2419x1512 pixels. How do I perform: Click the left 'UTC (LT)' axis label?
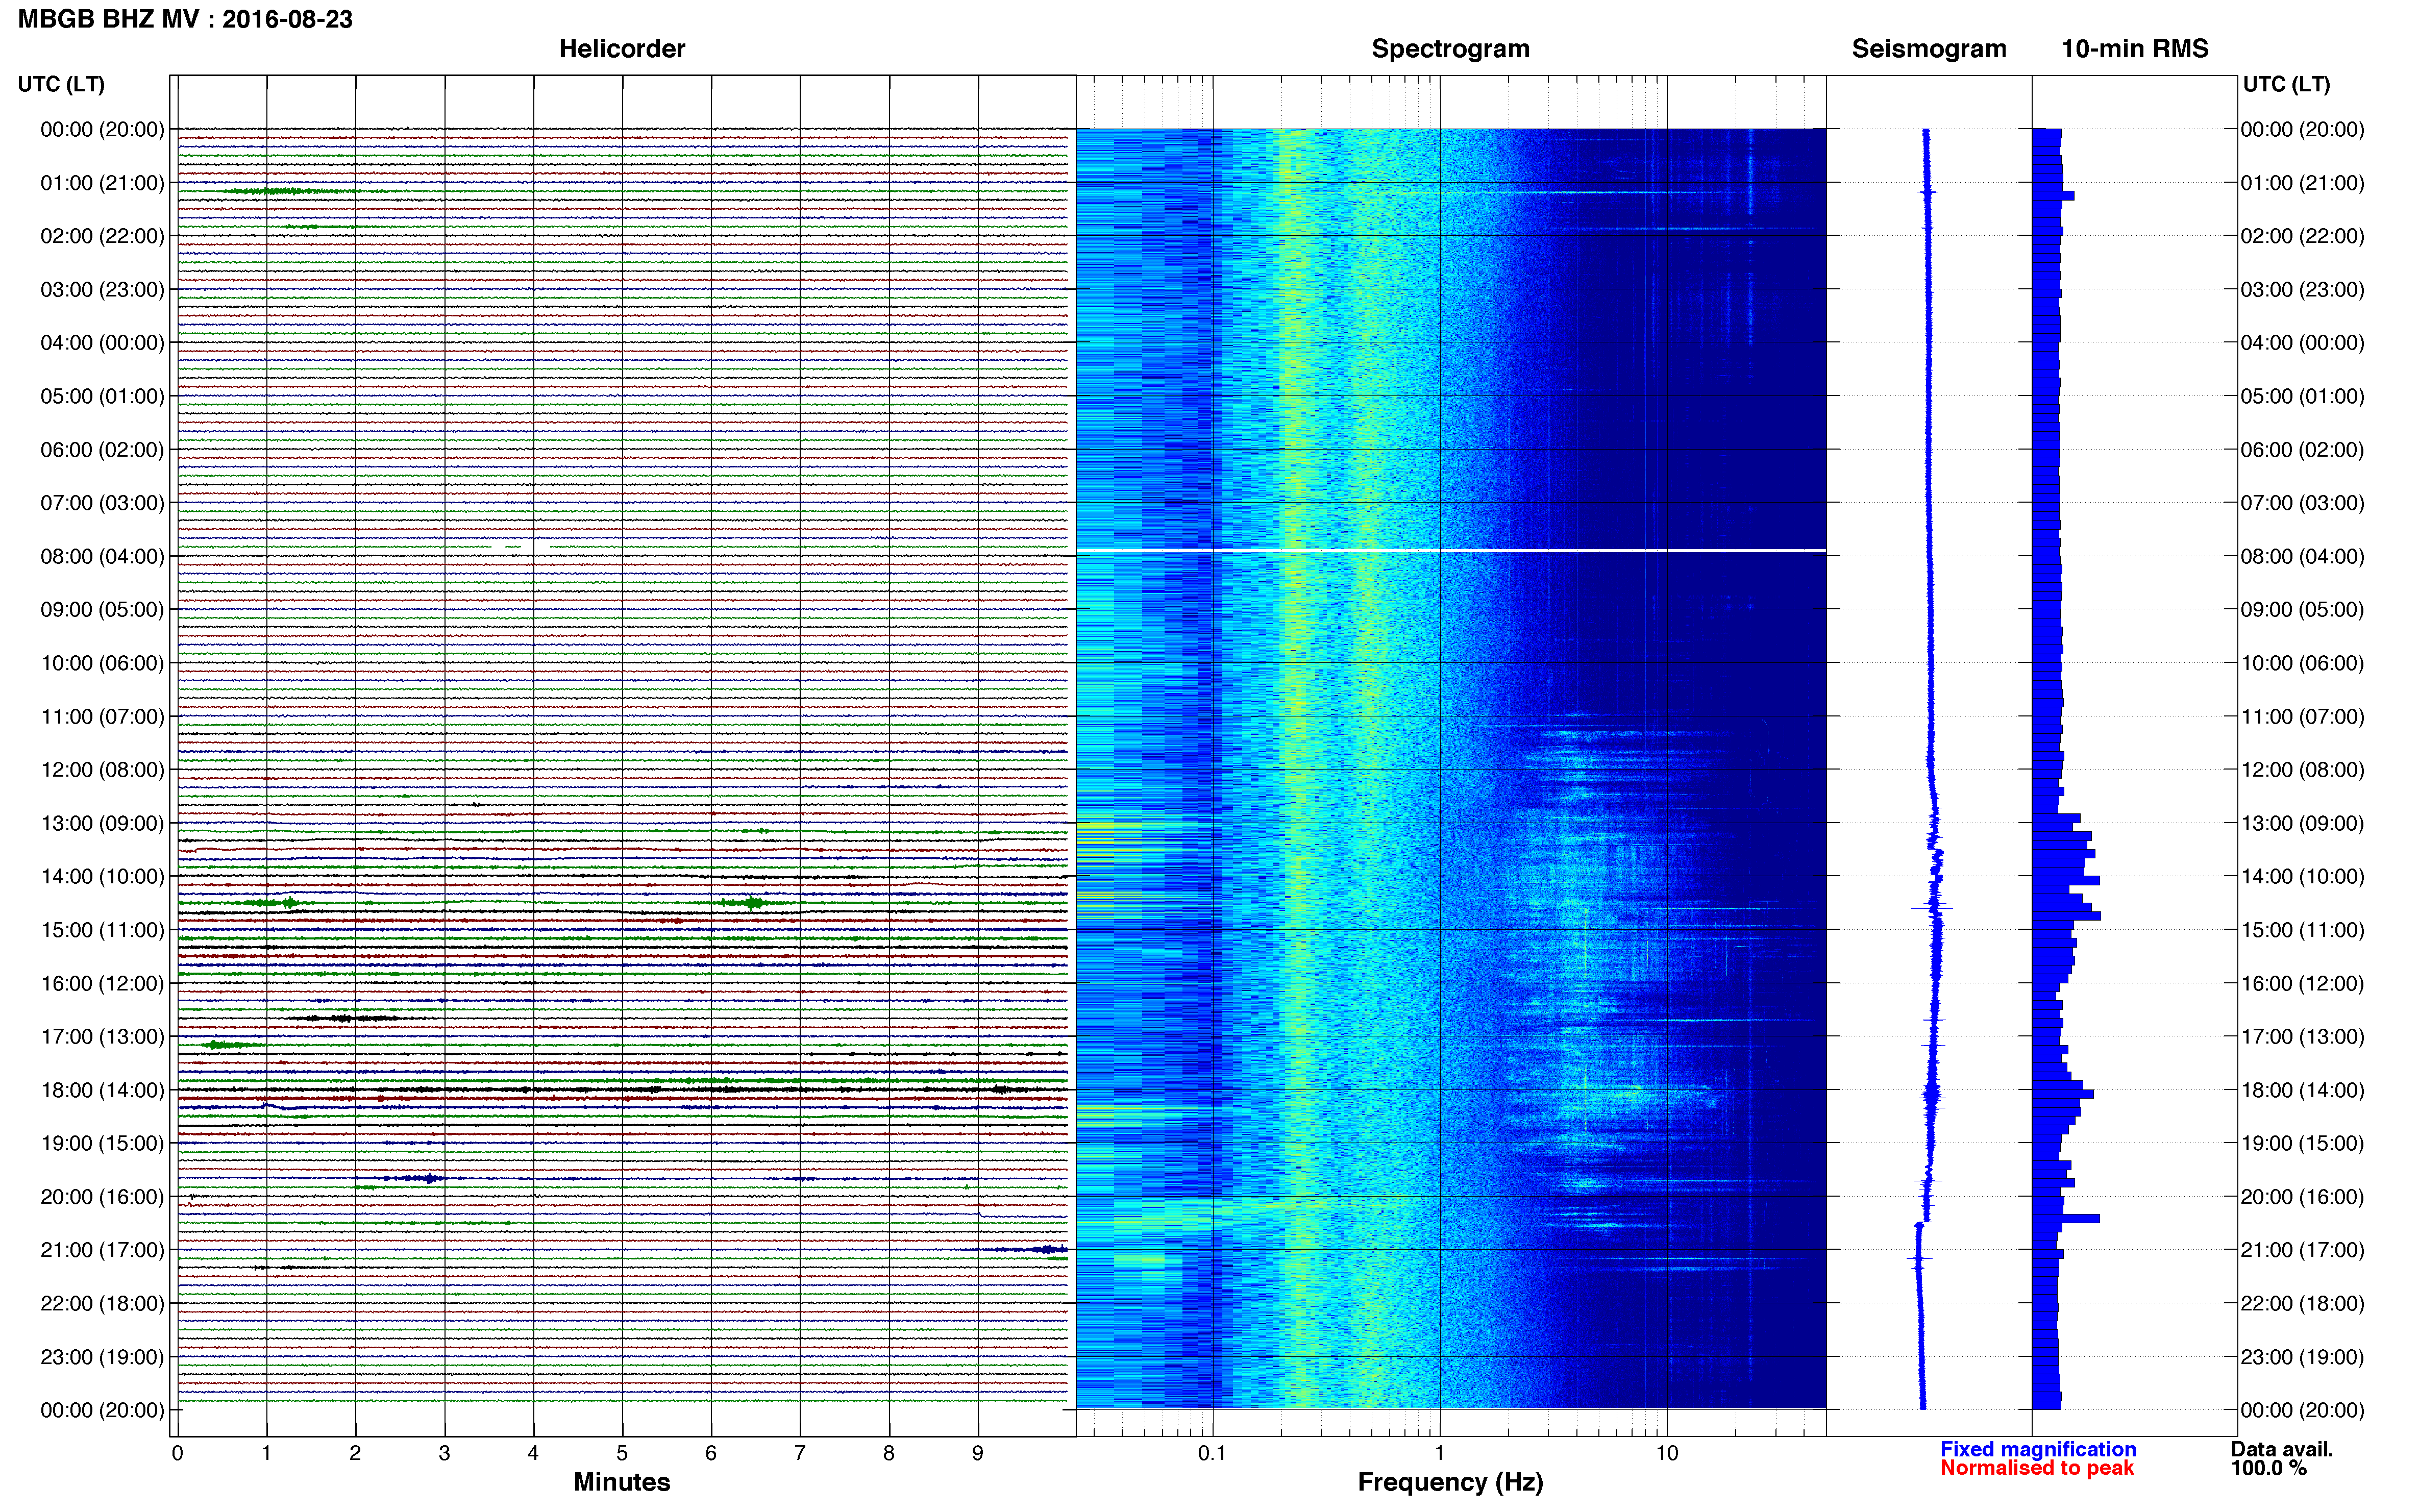pos(61,84)
